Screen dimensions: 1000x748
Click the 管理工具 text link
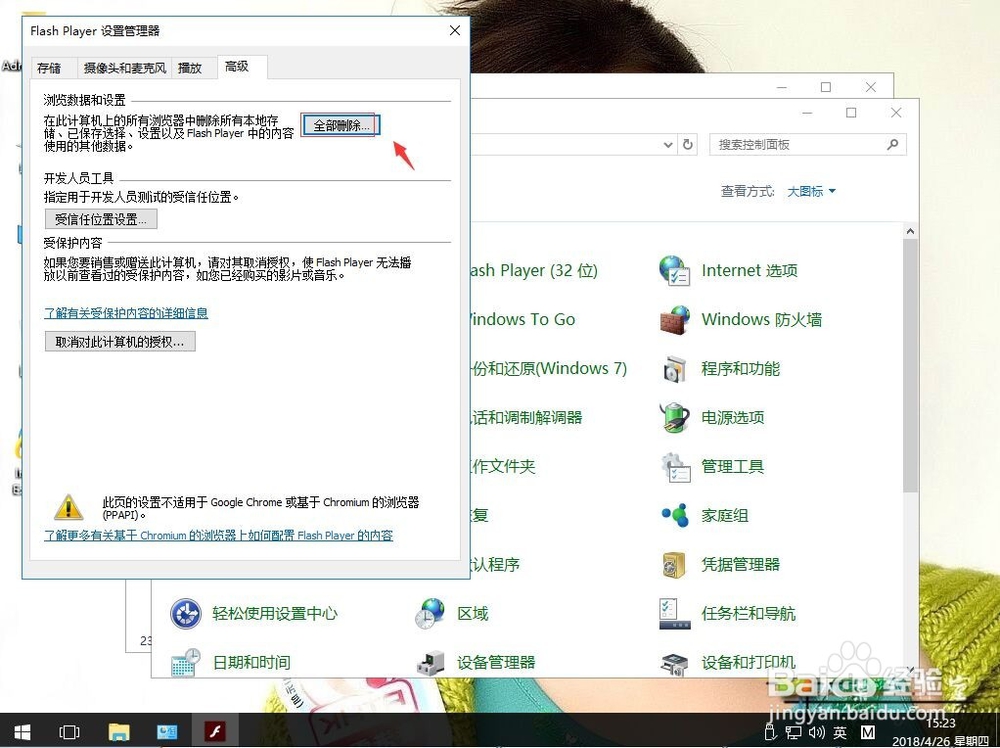coord(732,467)
